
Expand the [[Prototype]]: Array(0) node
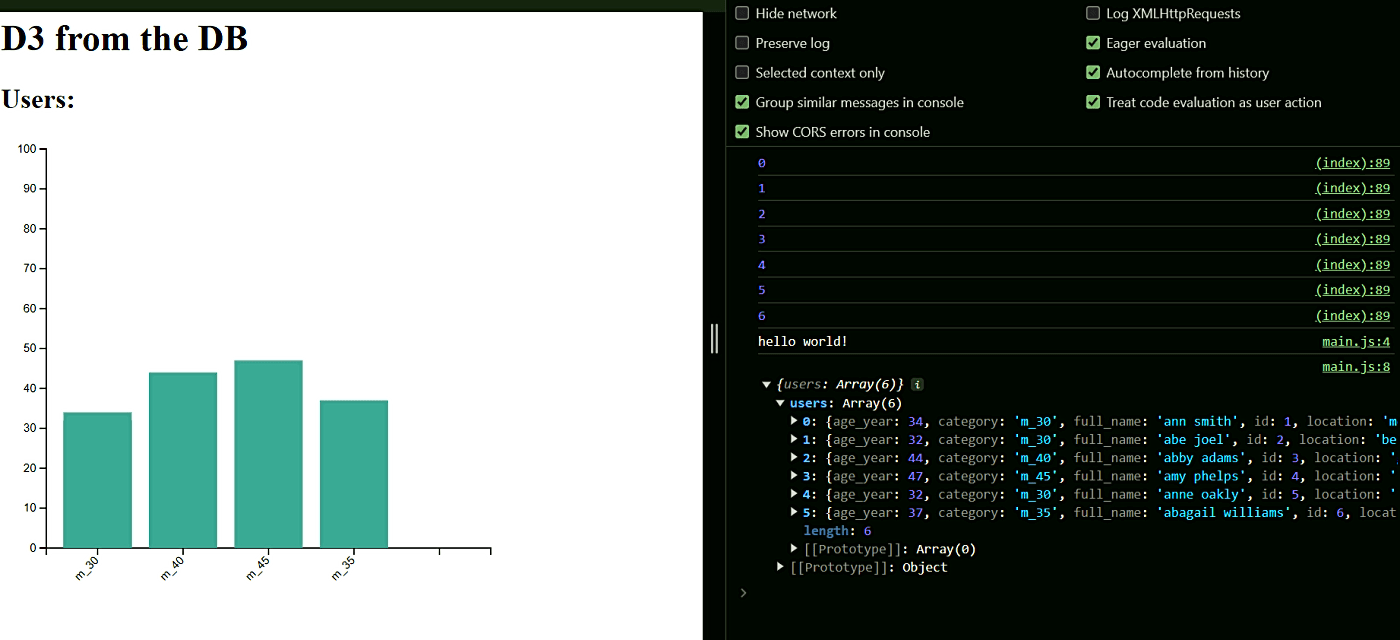coord(795,549)
